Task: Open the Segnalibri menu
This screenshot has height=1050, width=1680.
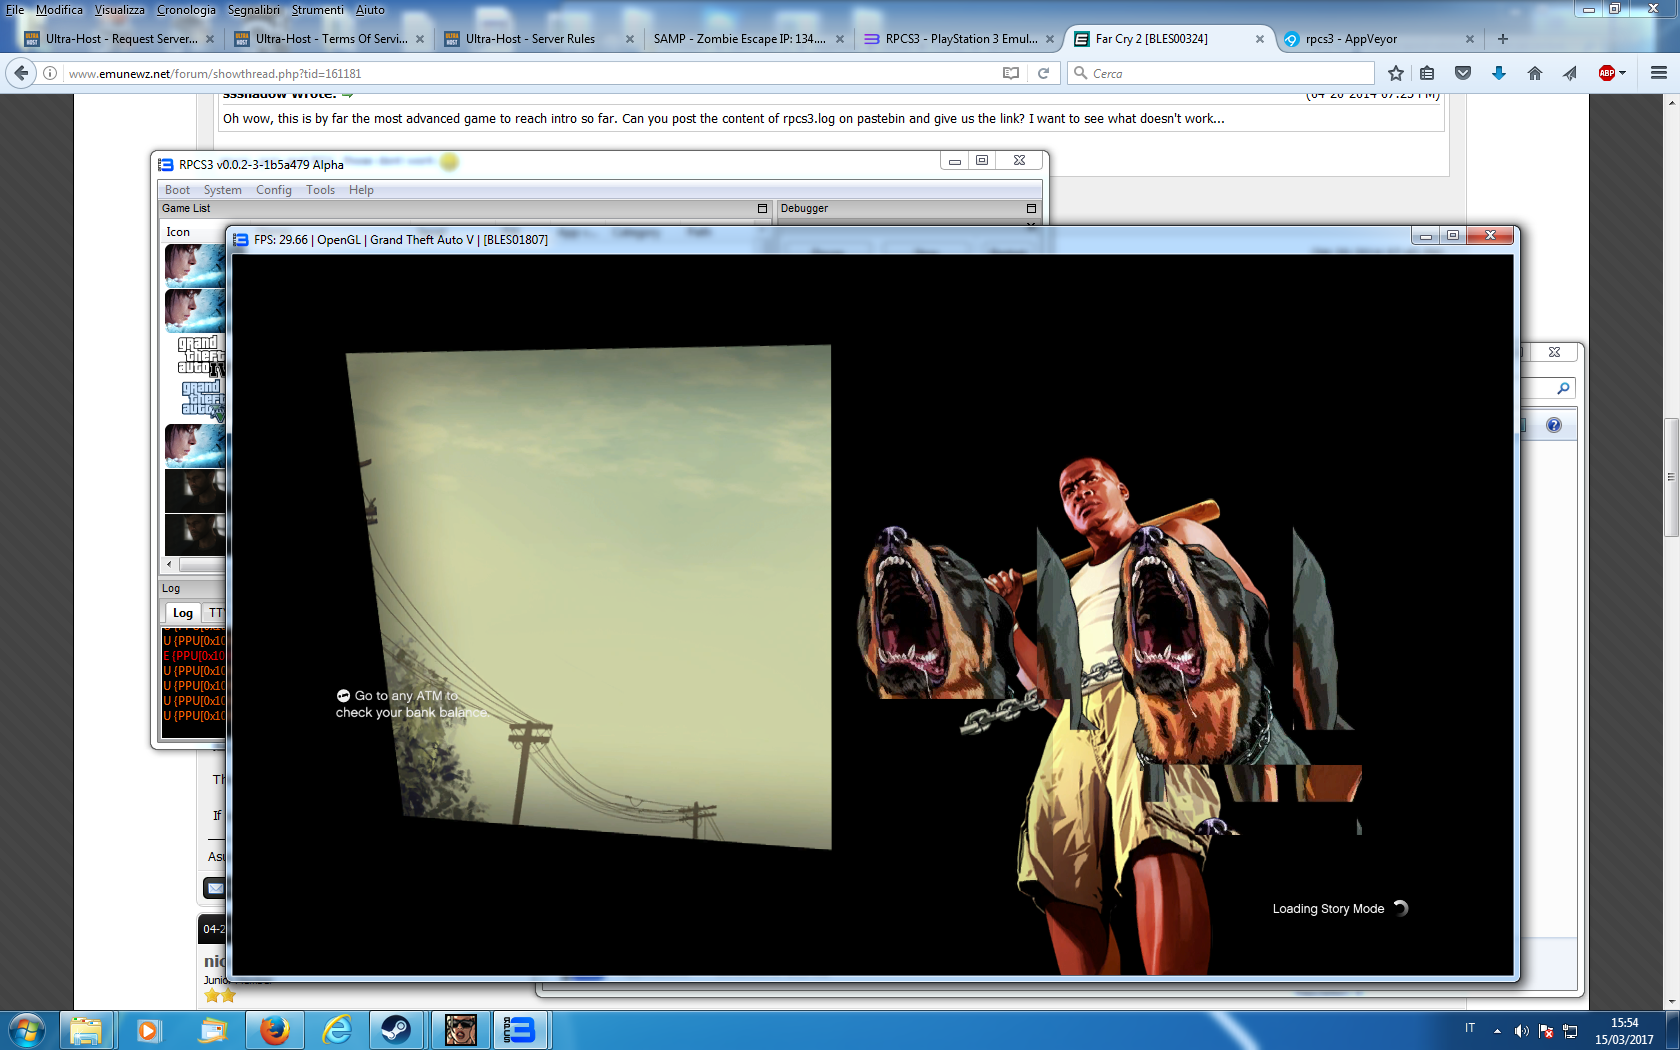Action: coord(254,10)
